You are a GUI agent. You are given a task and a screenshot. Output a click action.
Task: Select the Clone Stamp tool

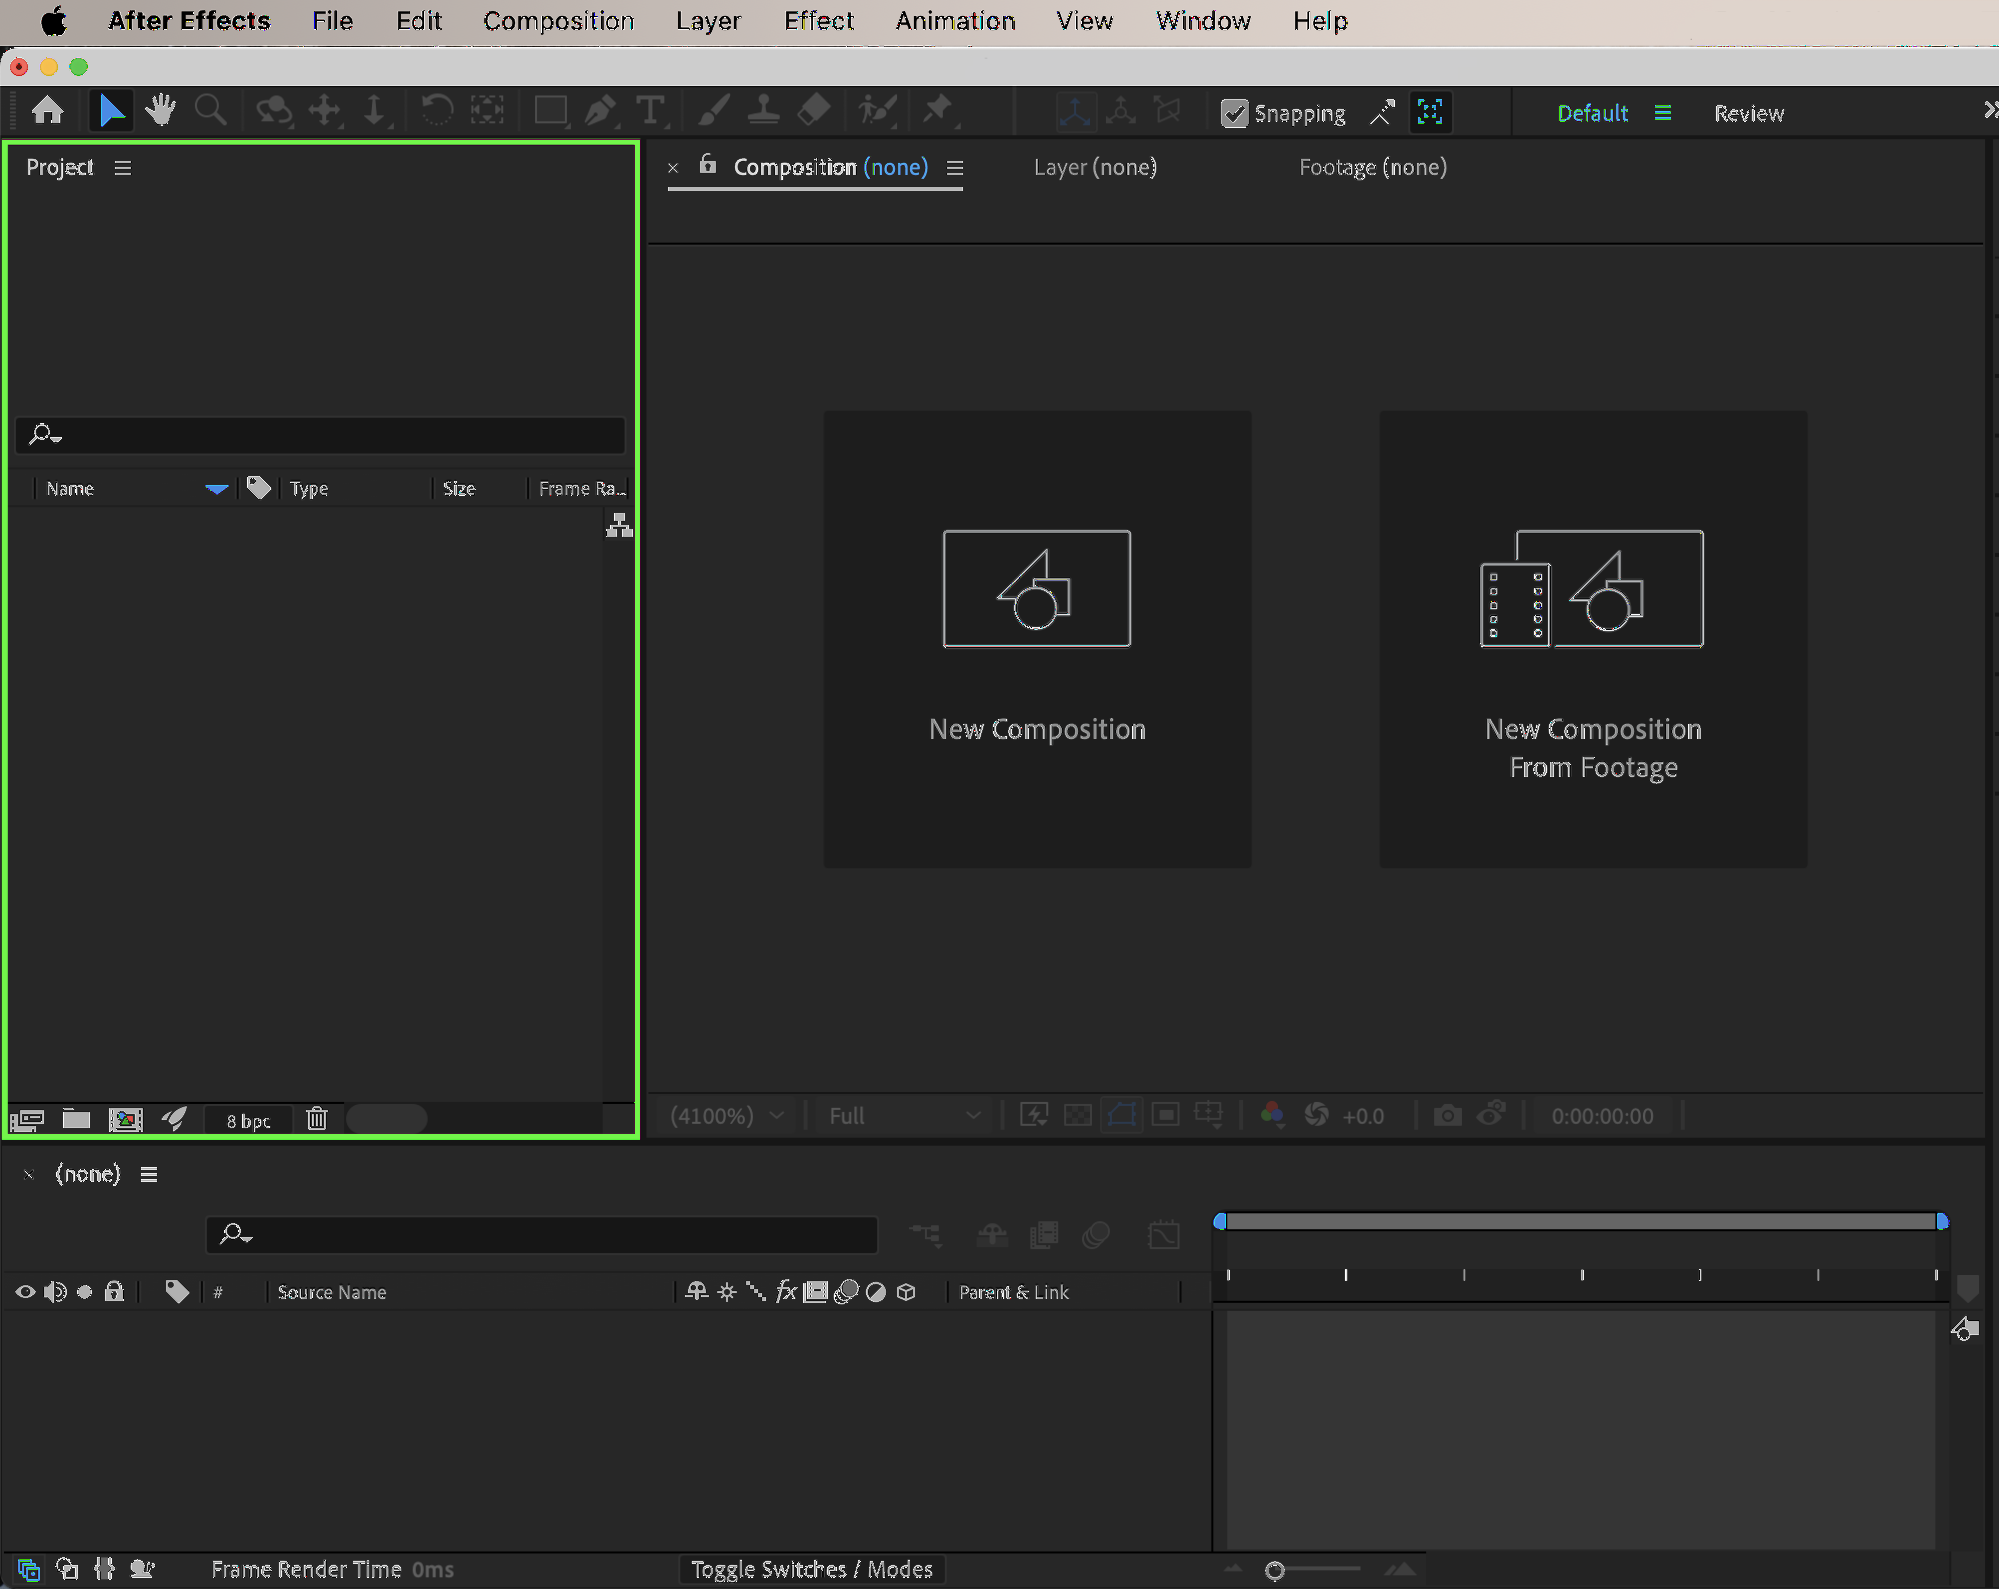[763, 110]
